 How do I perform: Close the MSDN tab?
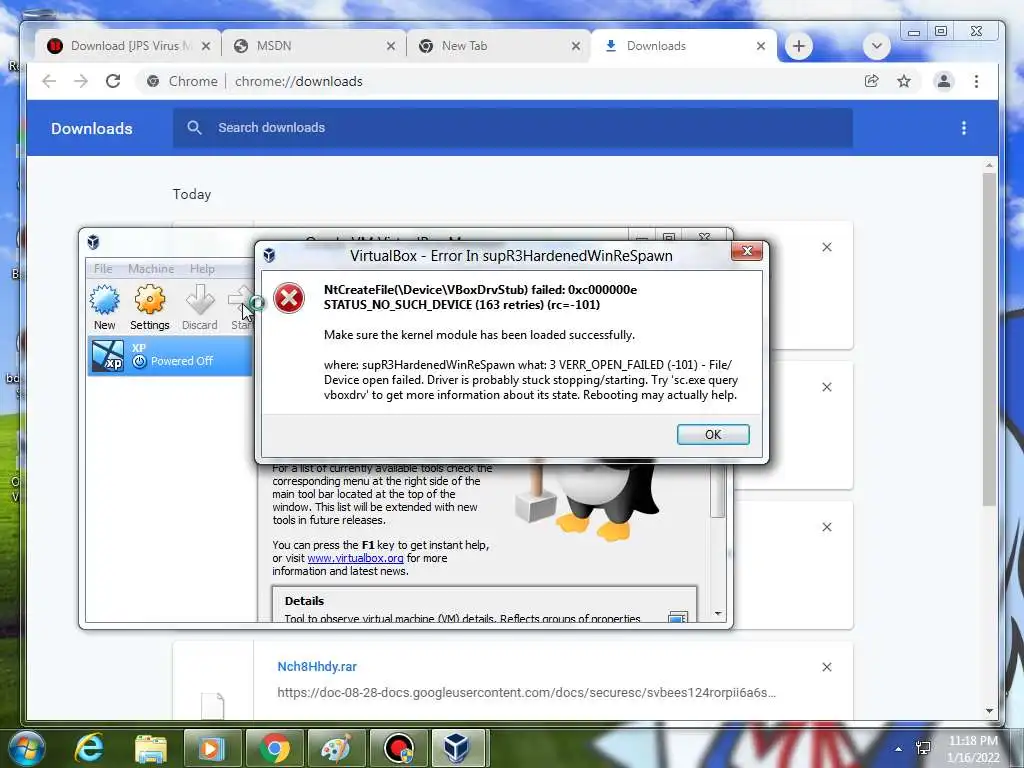coord(391,46)
